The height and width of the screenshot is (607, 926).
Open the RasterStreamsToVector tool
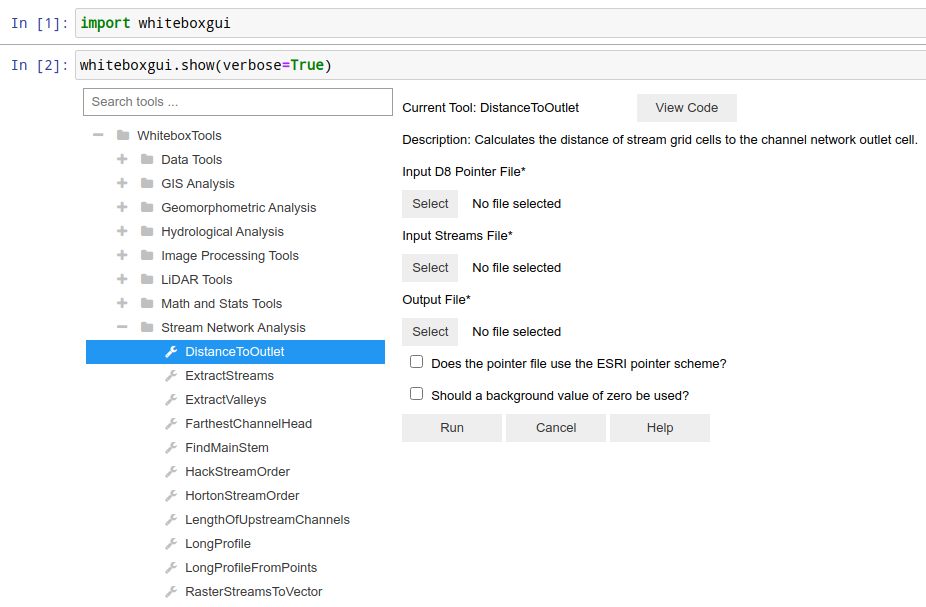[x=253, y=592]
